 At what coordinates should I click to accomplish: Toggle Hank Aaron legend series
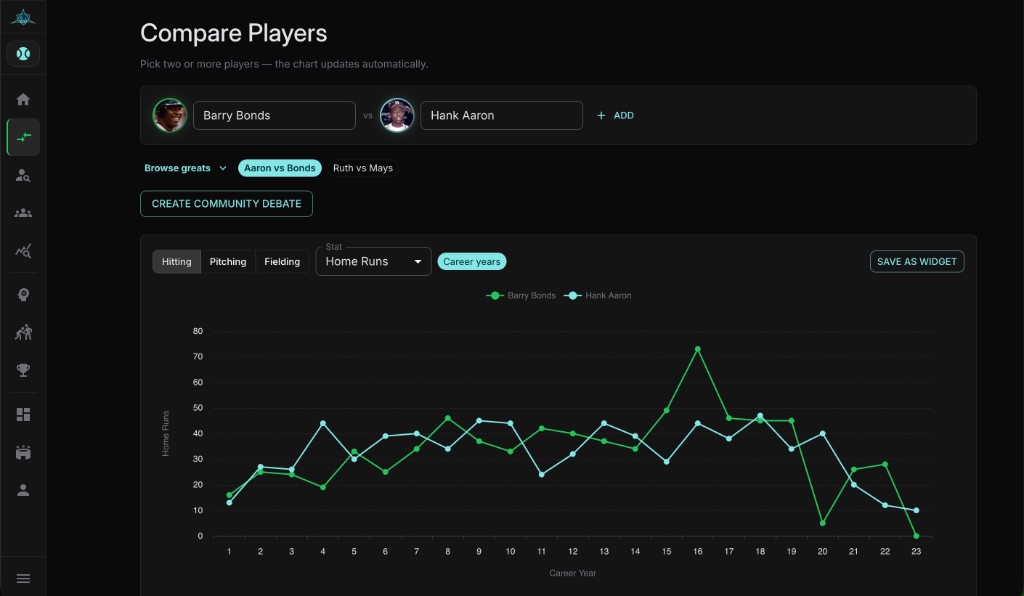[598, 296]
